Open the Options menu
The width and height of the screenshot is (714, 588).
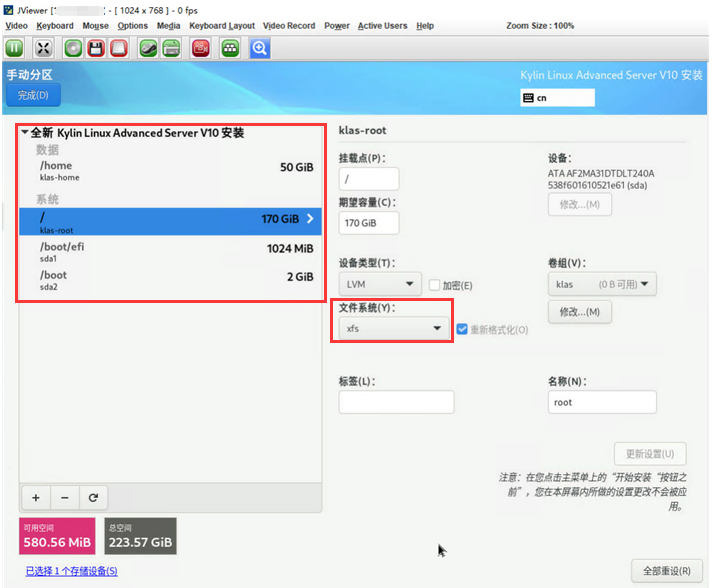point(133,26)
